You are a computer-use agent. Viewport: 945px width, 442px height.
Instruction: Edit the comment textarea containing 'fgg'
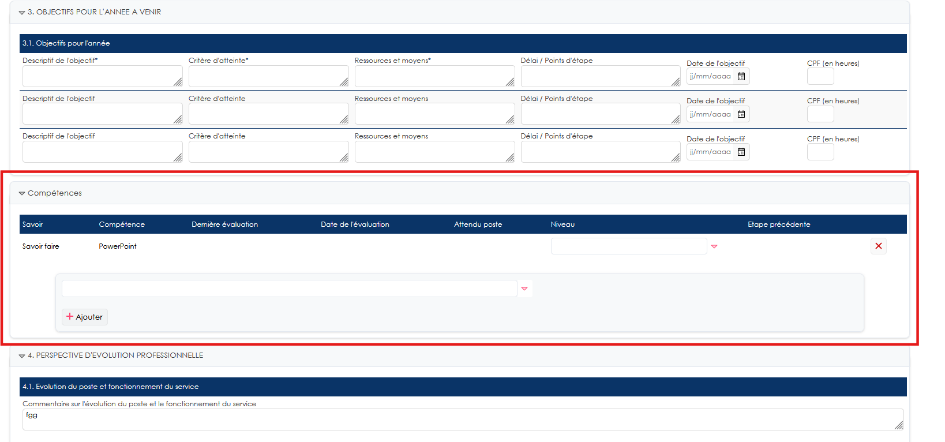tap(463, 420)
